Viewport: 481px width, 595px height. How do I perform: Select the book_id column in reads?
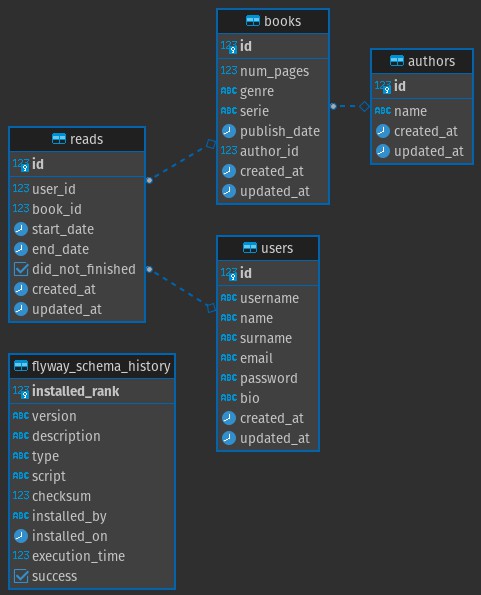click(77, 209)
